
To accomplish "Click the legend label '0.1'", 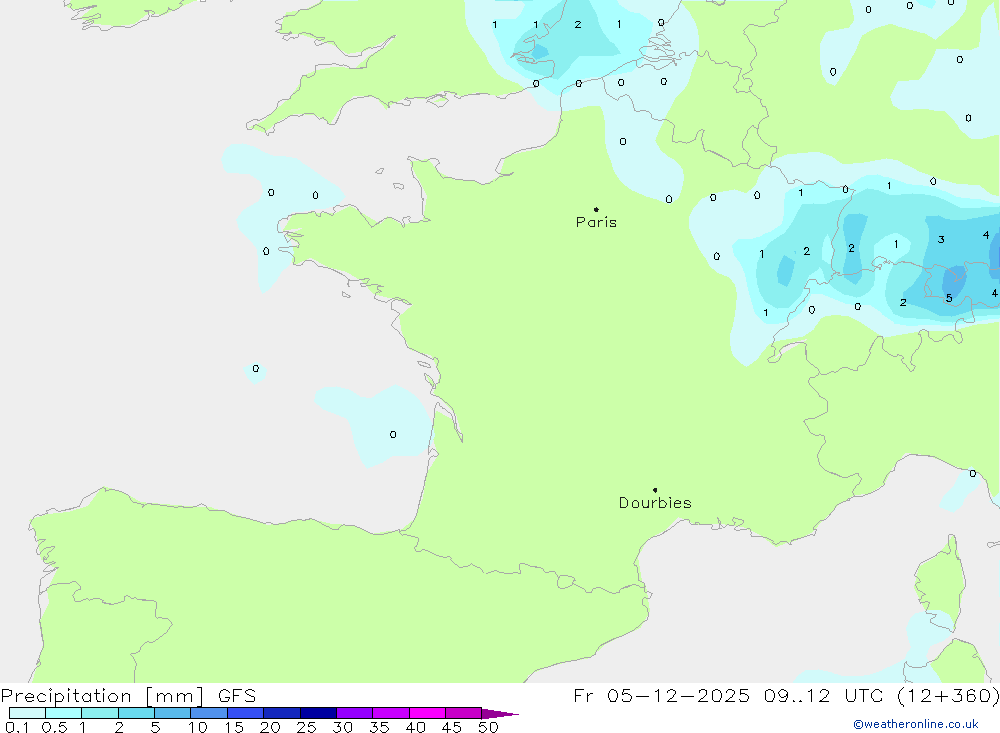I will coord(17,727).
